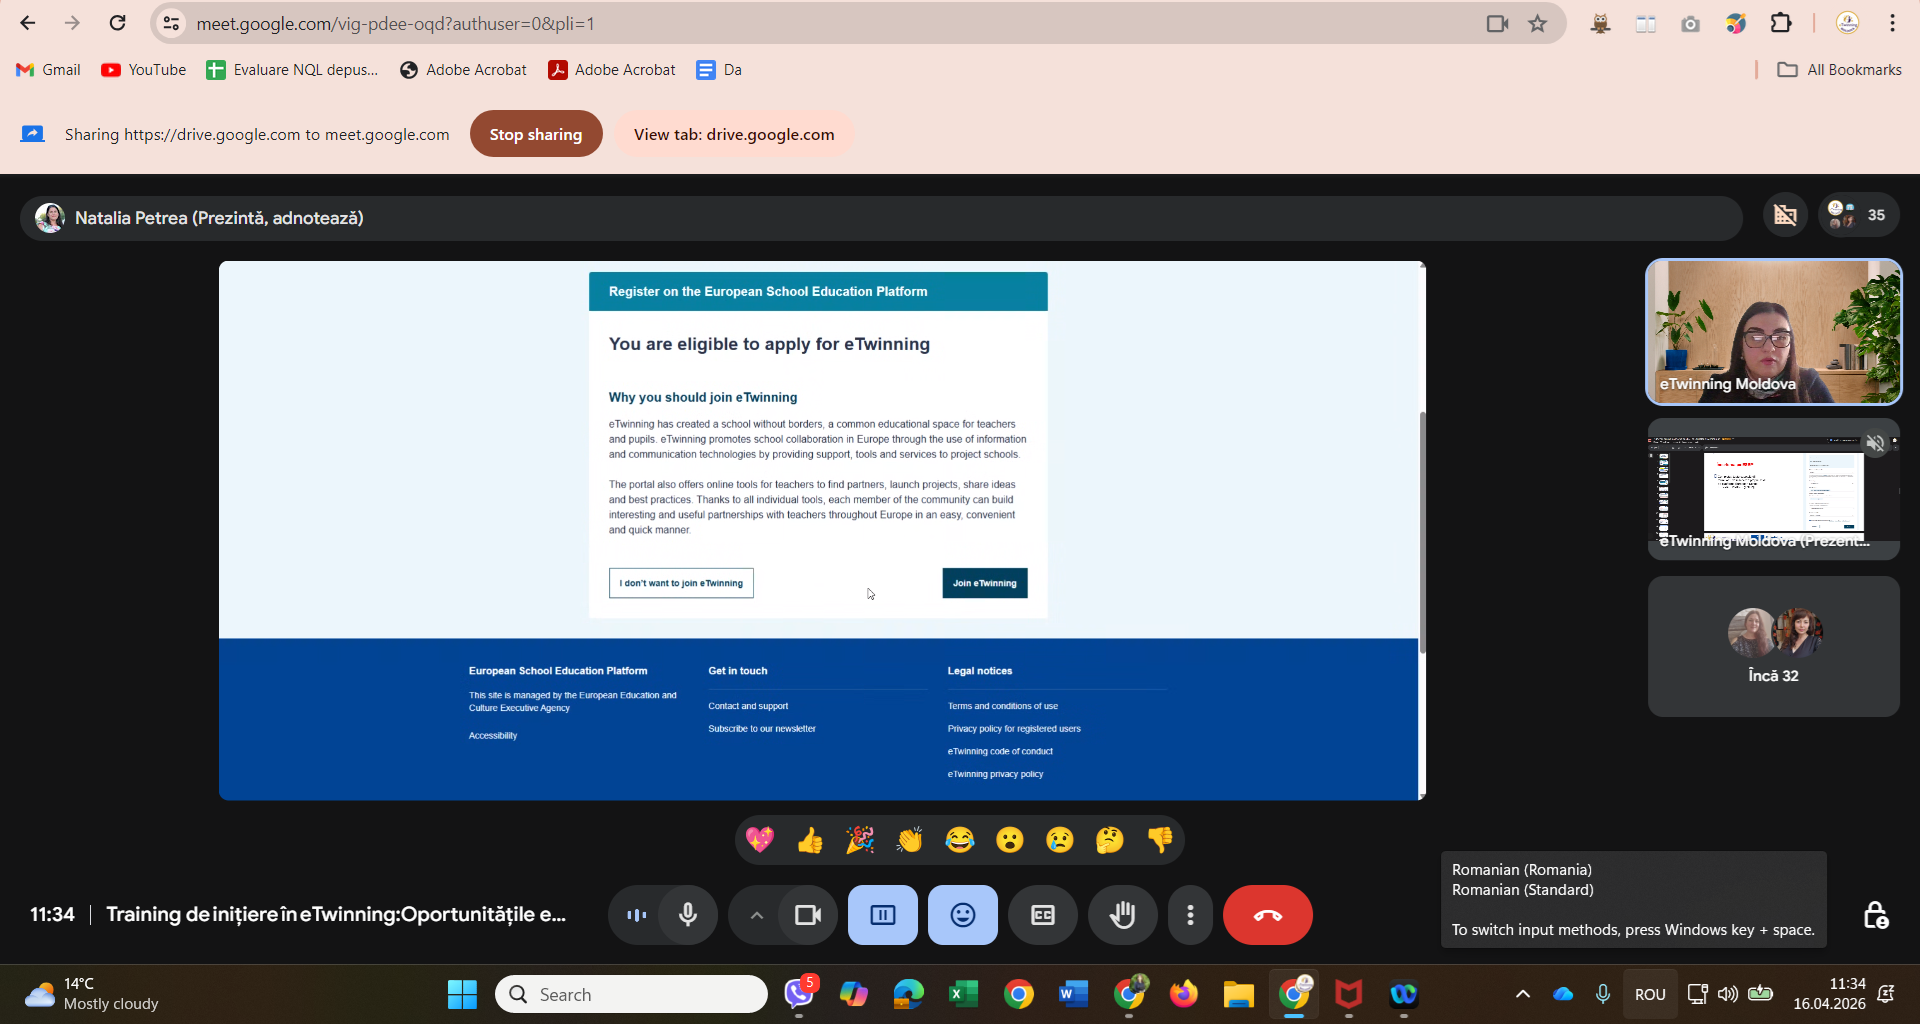Open the YouTube bookmark
1920x1024 pixels.
pyautogui.click(x=144, y=70)
